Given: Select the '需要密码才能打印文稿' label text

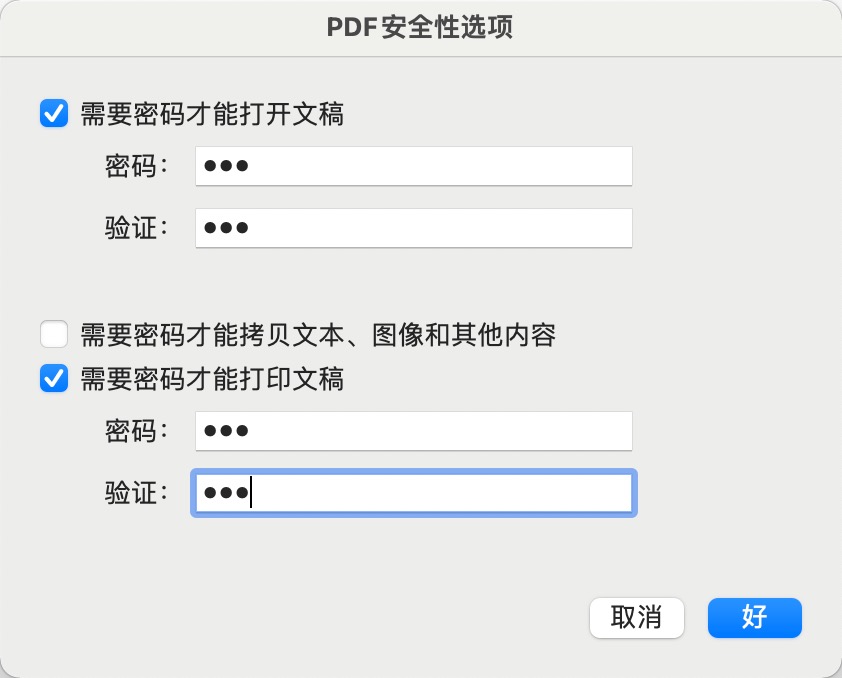Looking at the screenshot, I should point(210,380).
